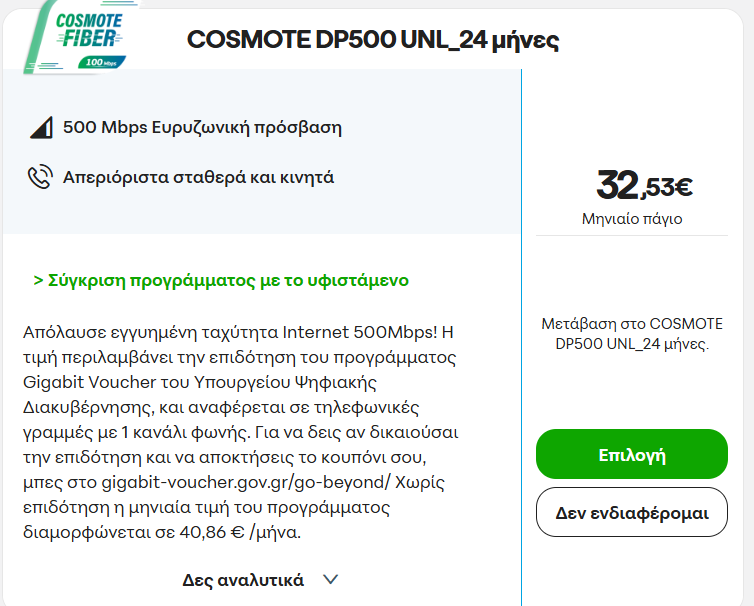Click the 500 Mbps Ευρυζωνική πρόσβαση feature text
754x606 pixels.
coord(202,127)
